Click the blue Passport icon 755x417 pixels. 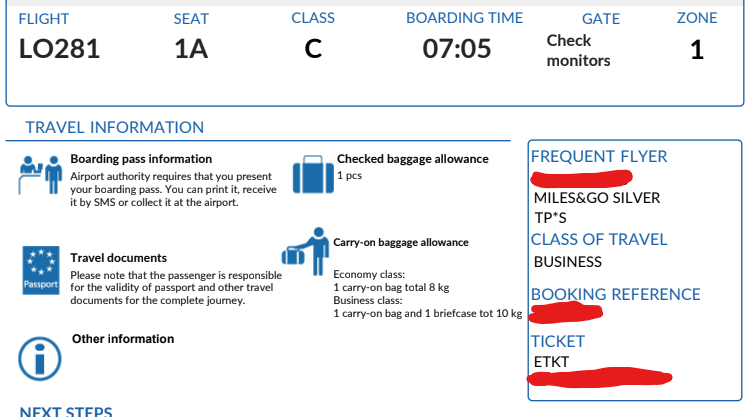41,269
